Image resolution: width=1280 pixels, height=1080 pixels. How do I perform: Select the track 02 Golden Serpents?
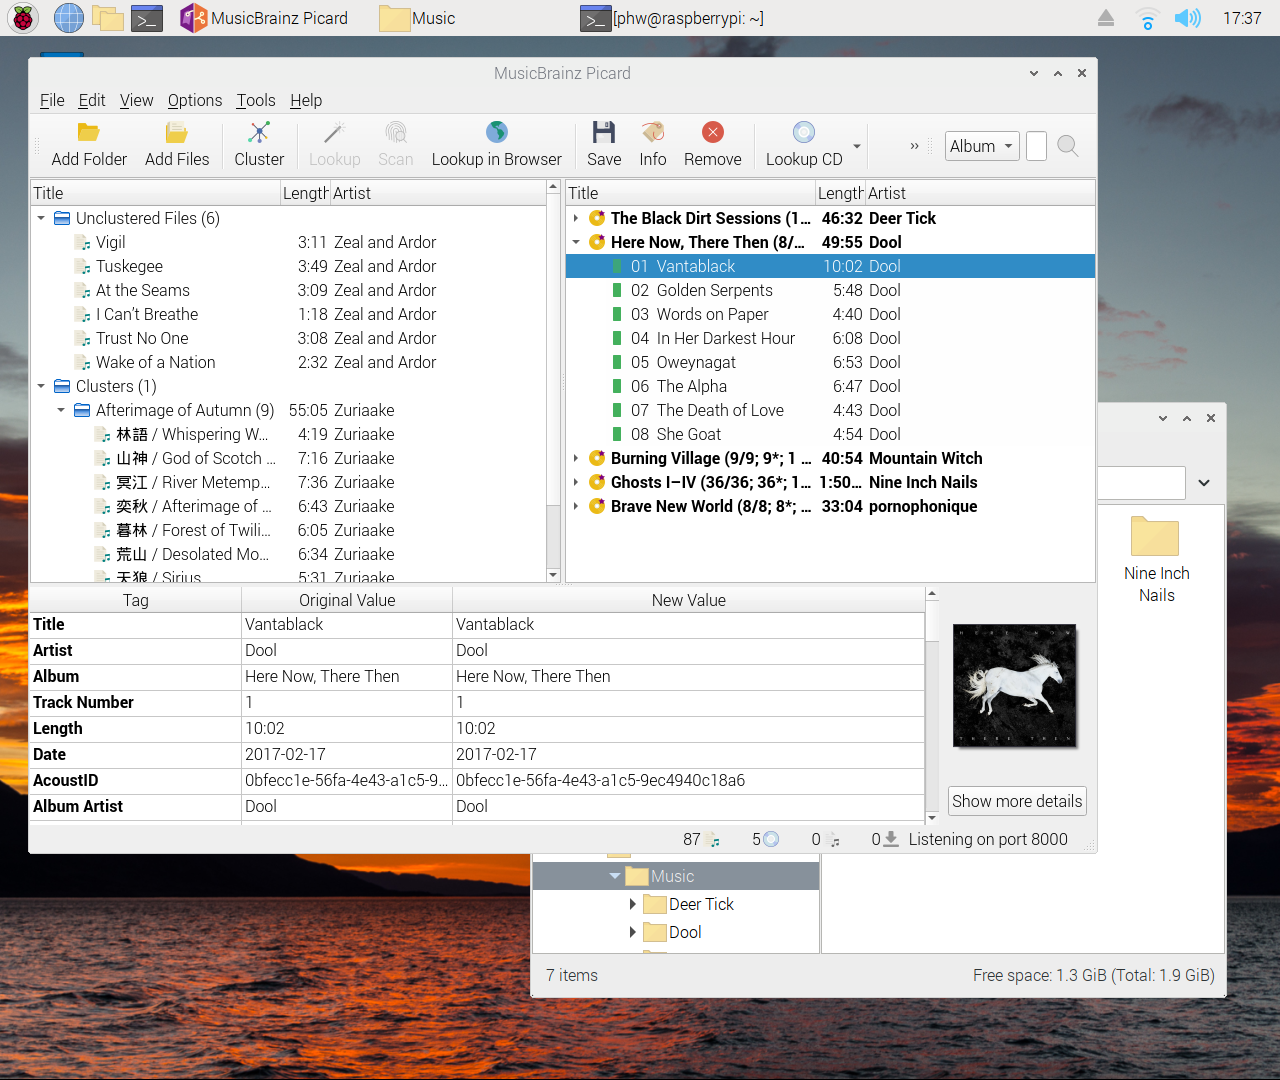pyautogui.click(x=830, y=290)
